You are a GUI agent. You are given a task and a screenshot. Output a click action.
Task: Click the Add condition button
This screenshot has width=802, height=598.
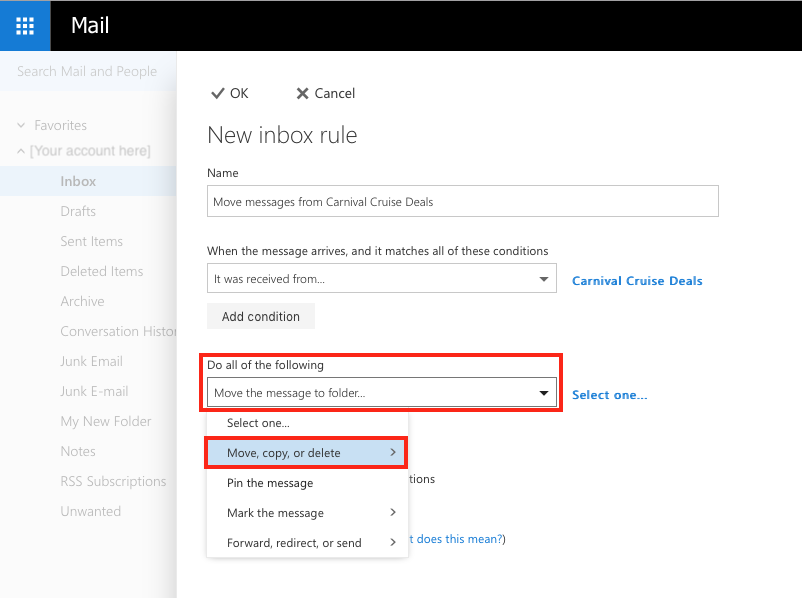click(x=260, y=316)
